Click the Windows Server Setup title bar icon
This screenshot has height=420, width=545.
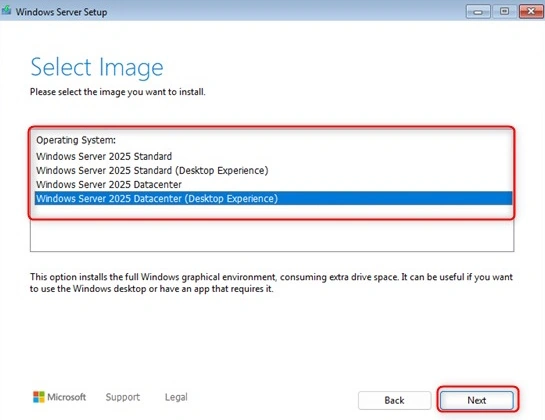(6, 10)
